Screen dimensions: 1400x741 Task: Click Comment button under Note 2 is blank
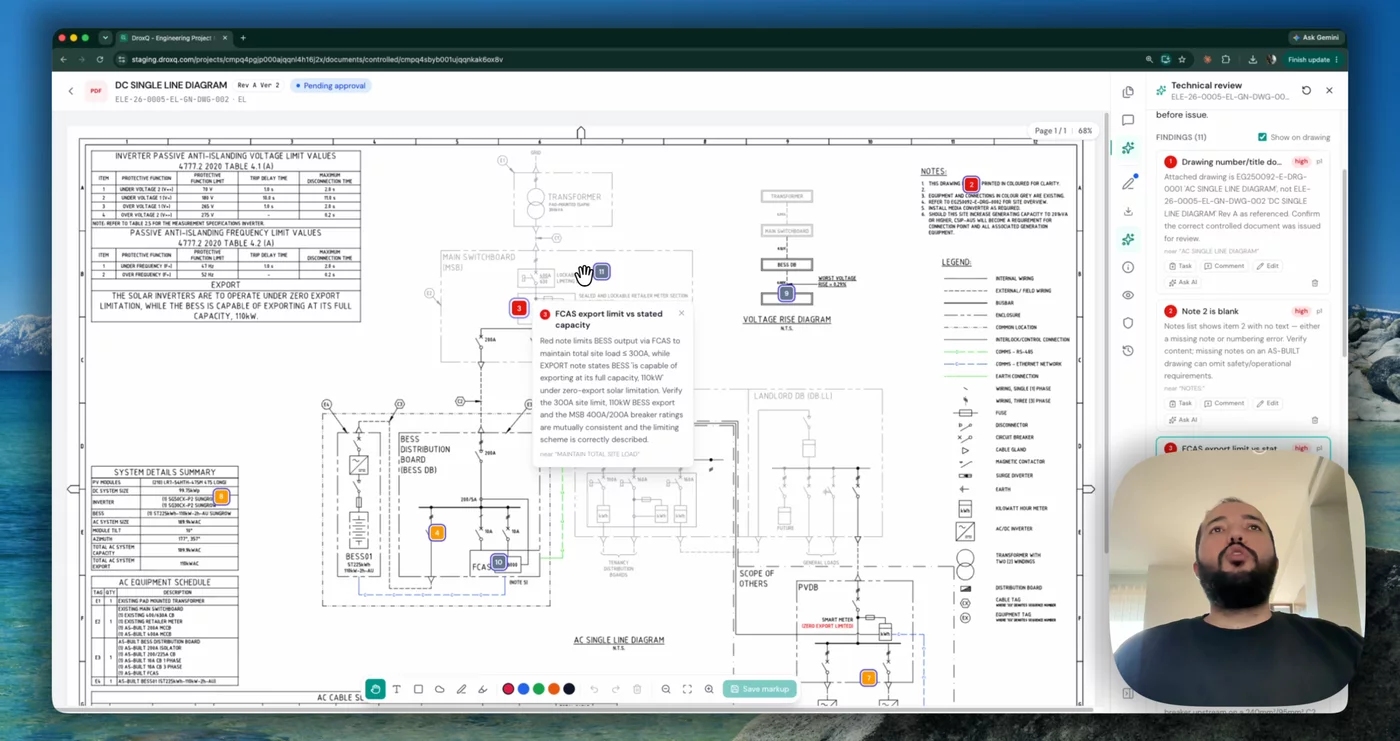(1224, 403)
